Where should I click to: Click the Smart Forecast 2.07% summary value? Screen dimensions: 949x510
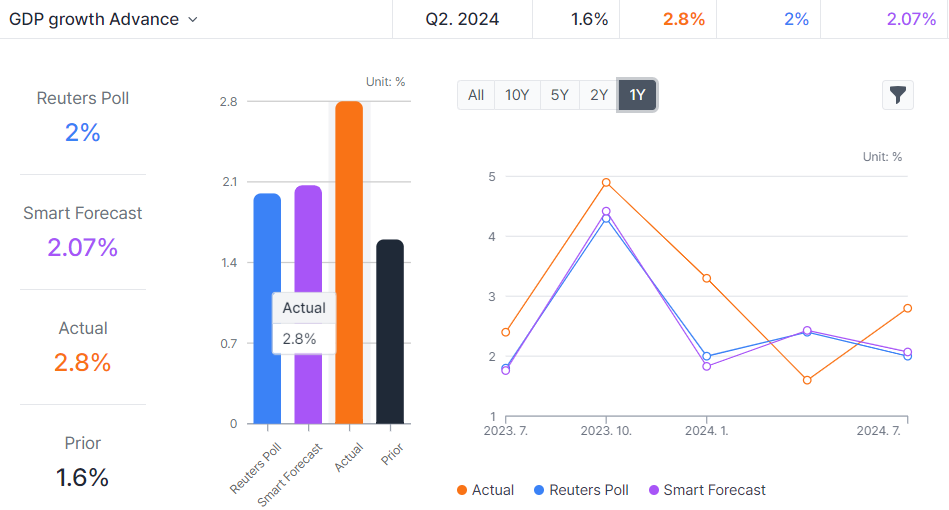coord(83,247)
